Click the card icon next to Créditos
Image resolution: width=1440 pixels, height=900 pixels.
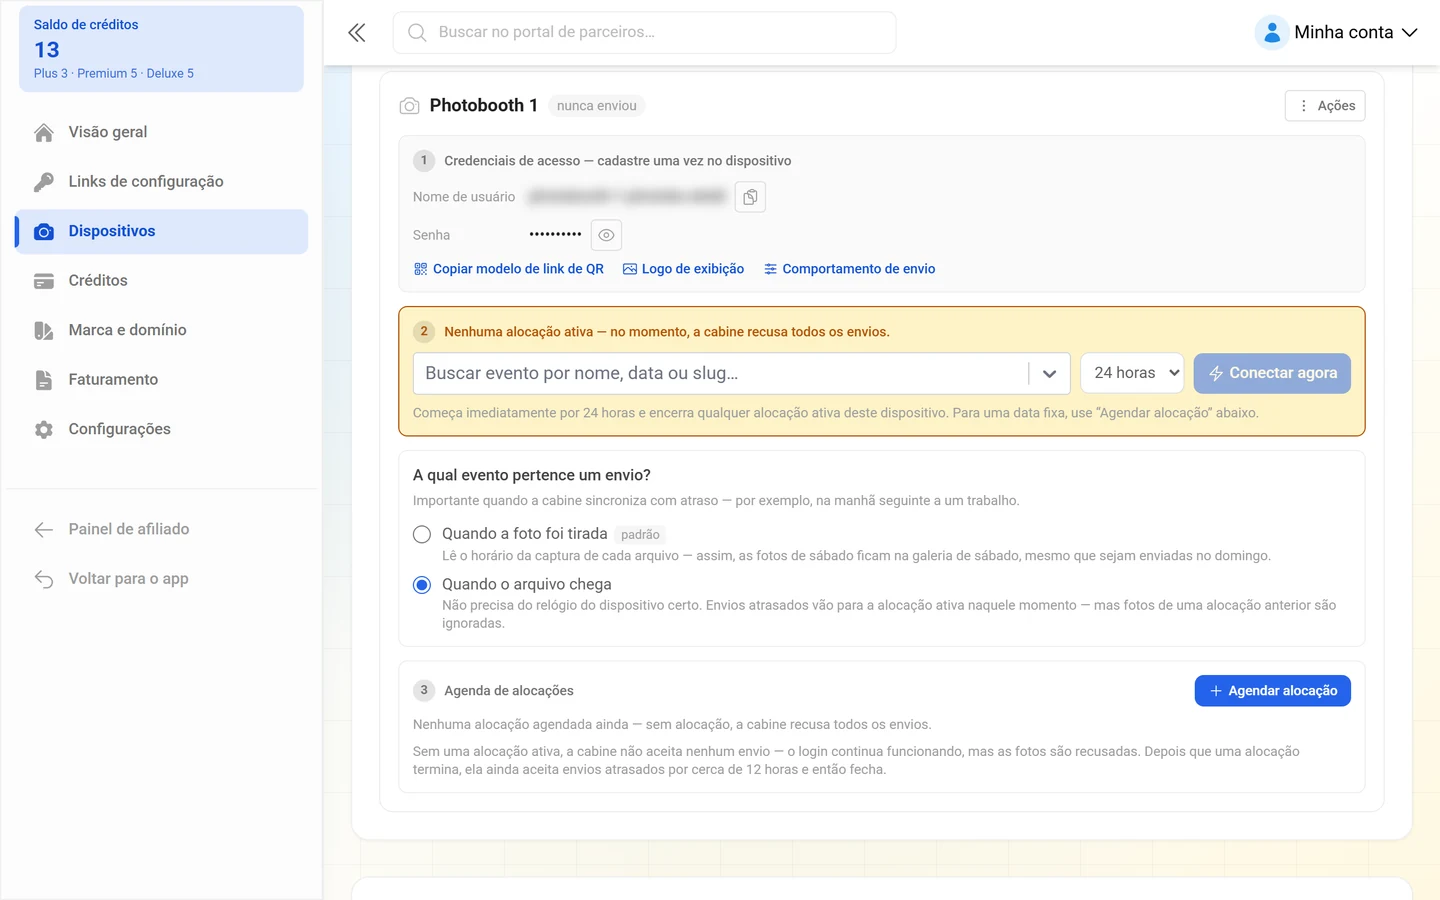(44, 281)
